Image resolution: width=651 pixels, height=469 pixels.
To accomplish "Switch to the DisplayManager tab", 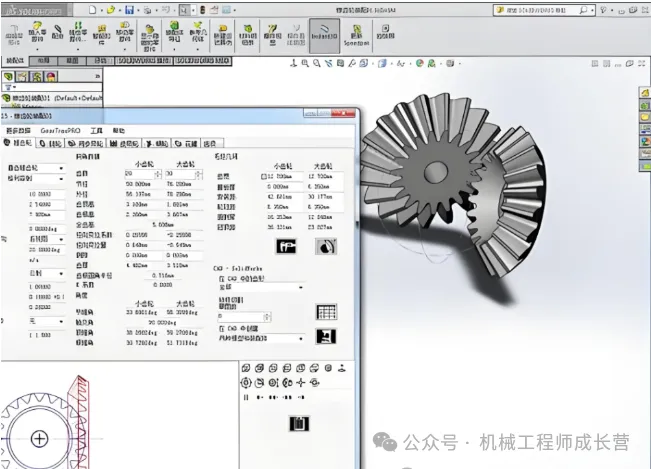I will pos(51,76).
